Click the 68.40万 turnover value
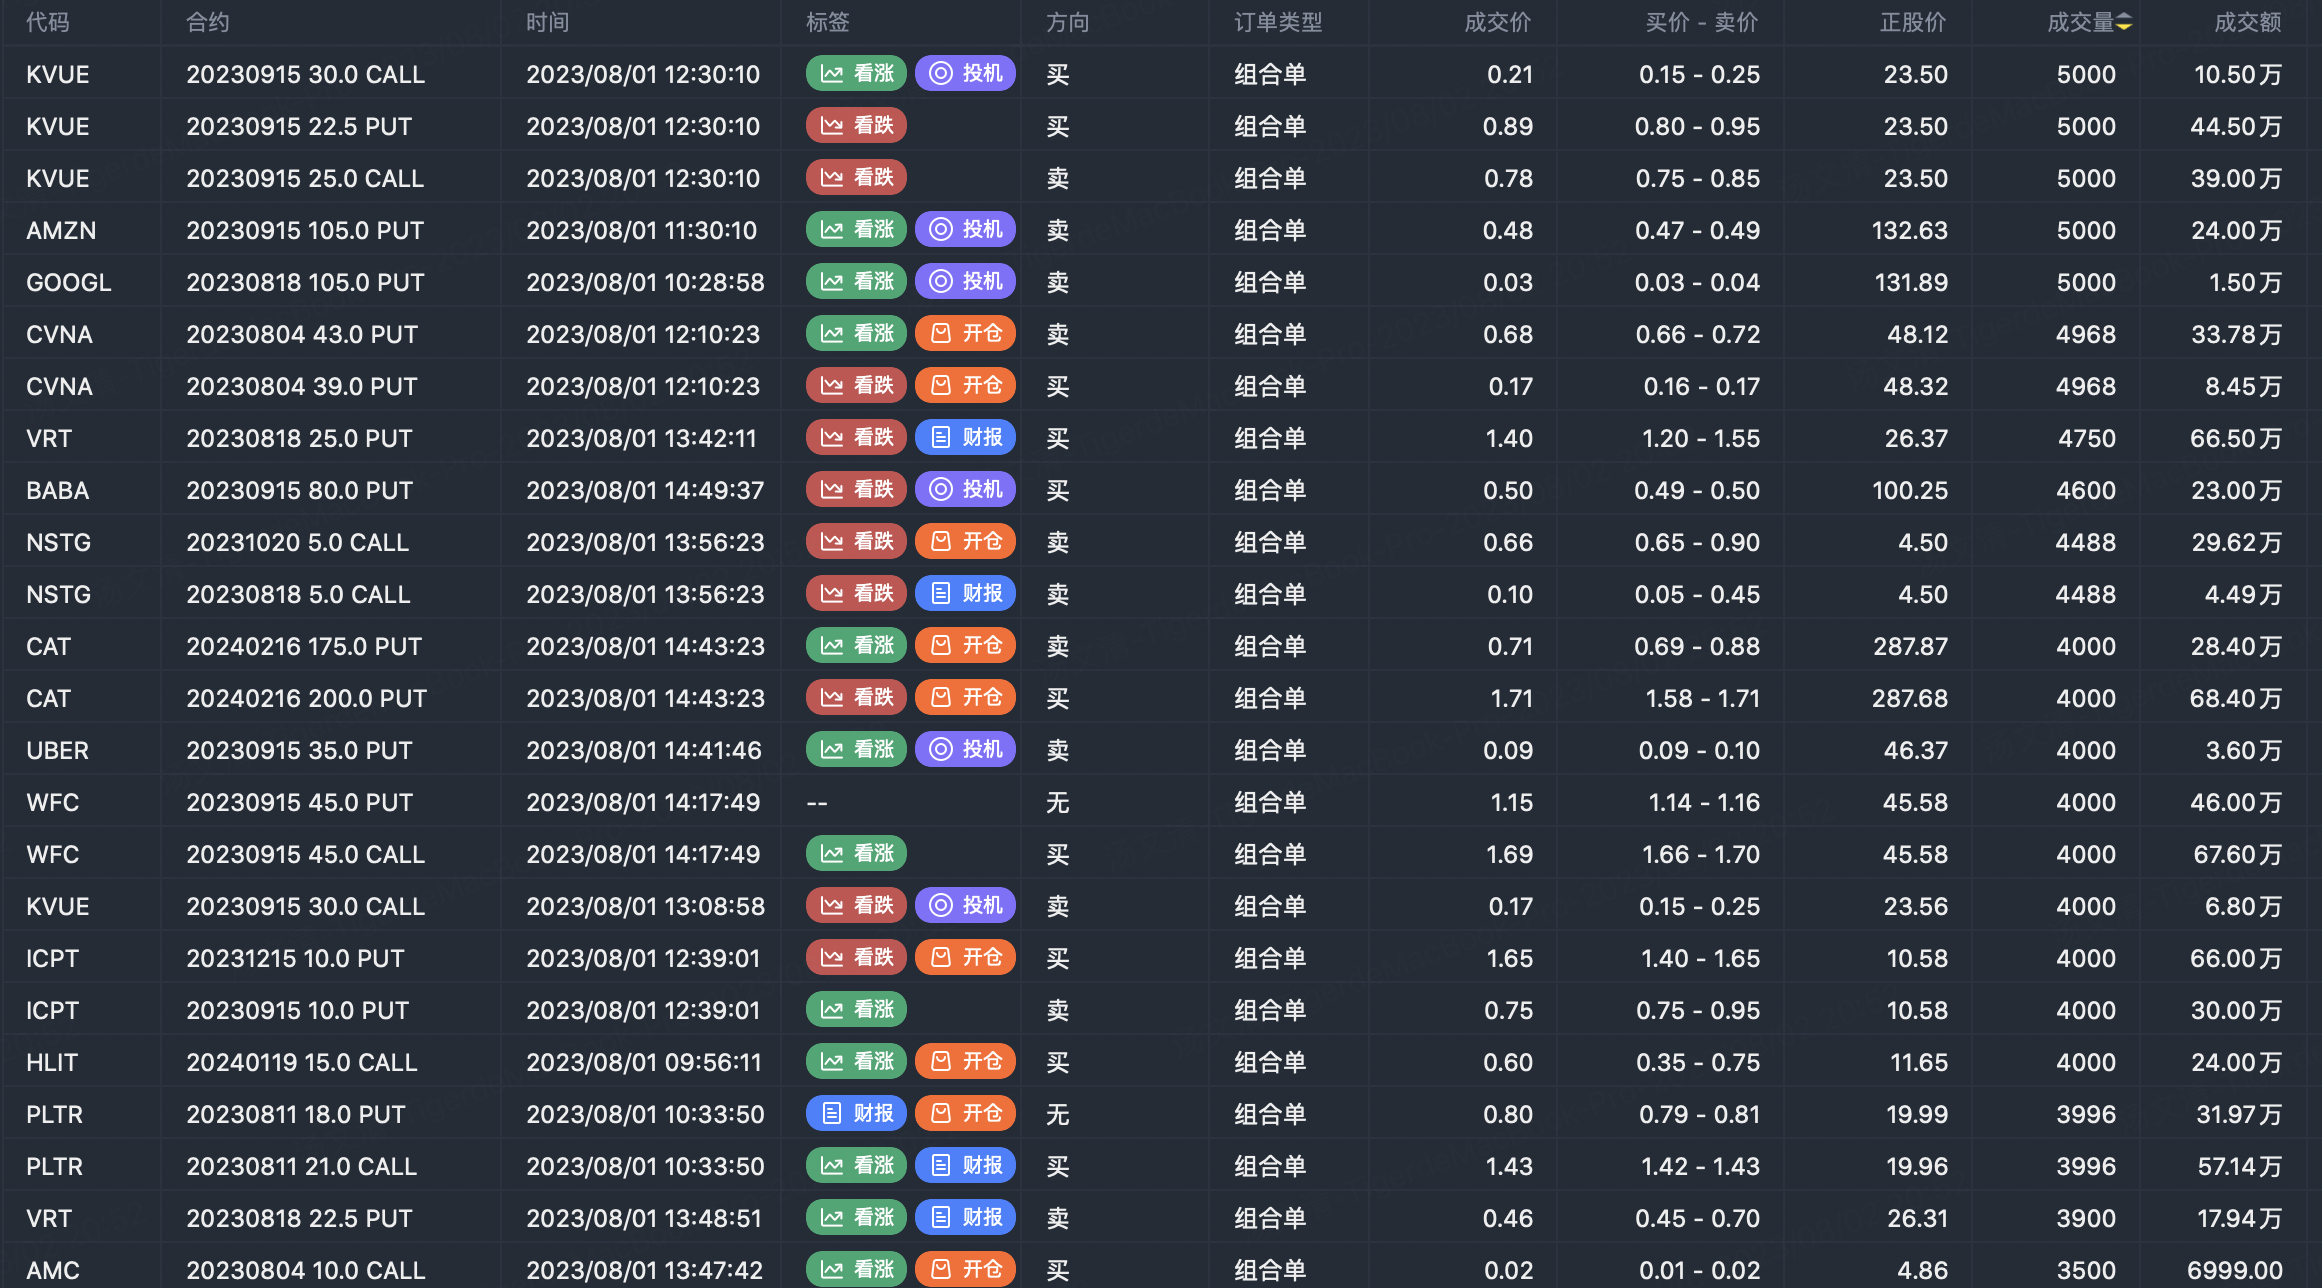This screenshot has width=2322, height=1288. [2236, 698]
